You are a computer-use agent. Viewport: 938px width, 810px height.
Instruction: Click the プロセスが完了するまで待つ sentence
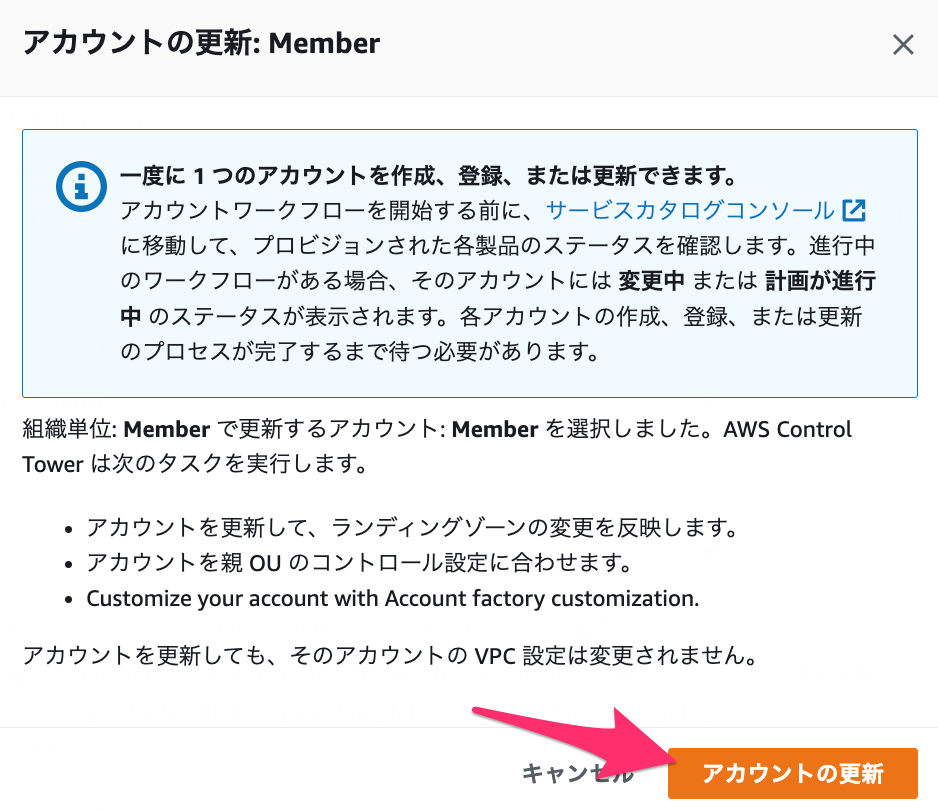pyautogui.click(x=360, y=351)
